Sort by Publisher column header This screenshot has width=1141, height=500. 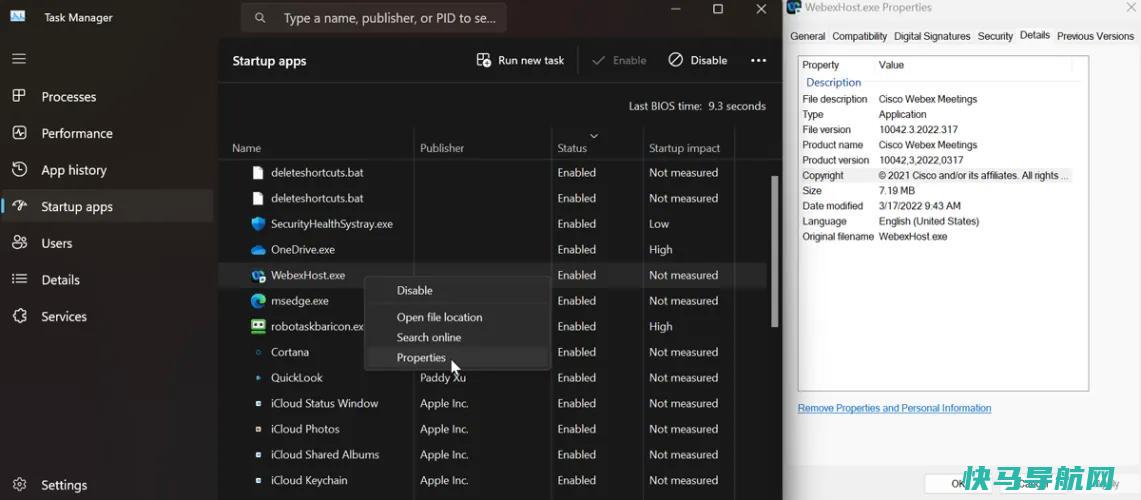(x=442, y=148)
